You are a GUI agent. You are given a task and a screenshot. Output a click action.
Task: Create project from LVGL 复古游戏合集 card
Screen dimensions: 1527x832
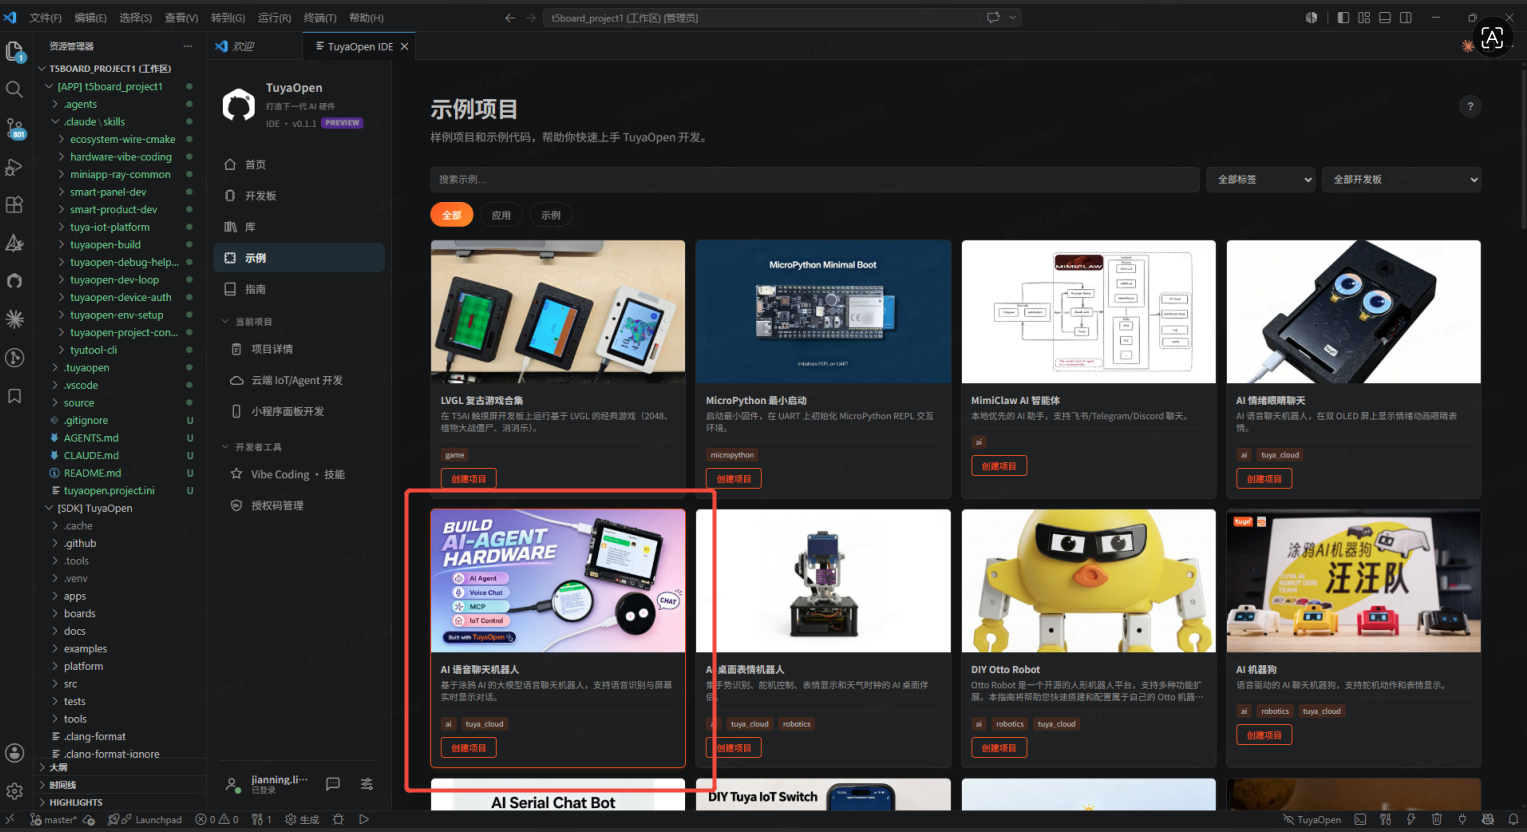pos(468,479)
